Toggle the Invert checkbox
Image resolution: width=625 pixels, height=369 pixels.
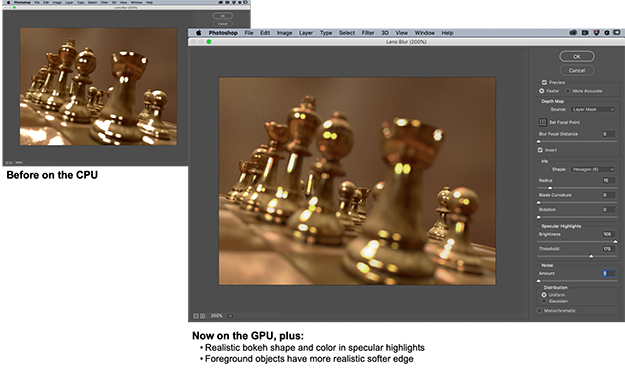[x=540, y=150]
